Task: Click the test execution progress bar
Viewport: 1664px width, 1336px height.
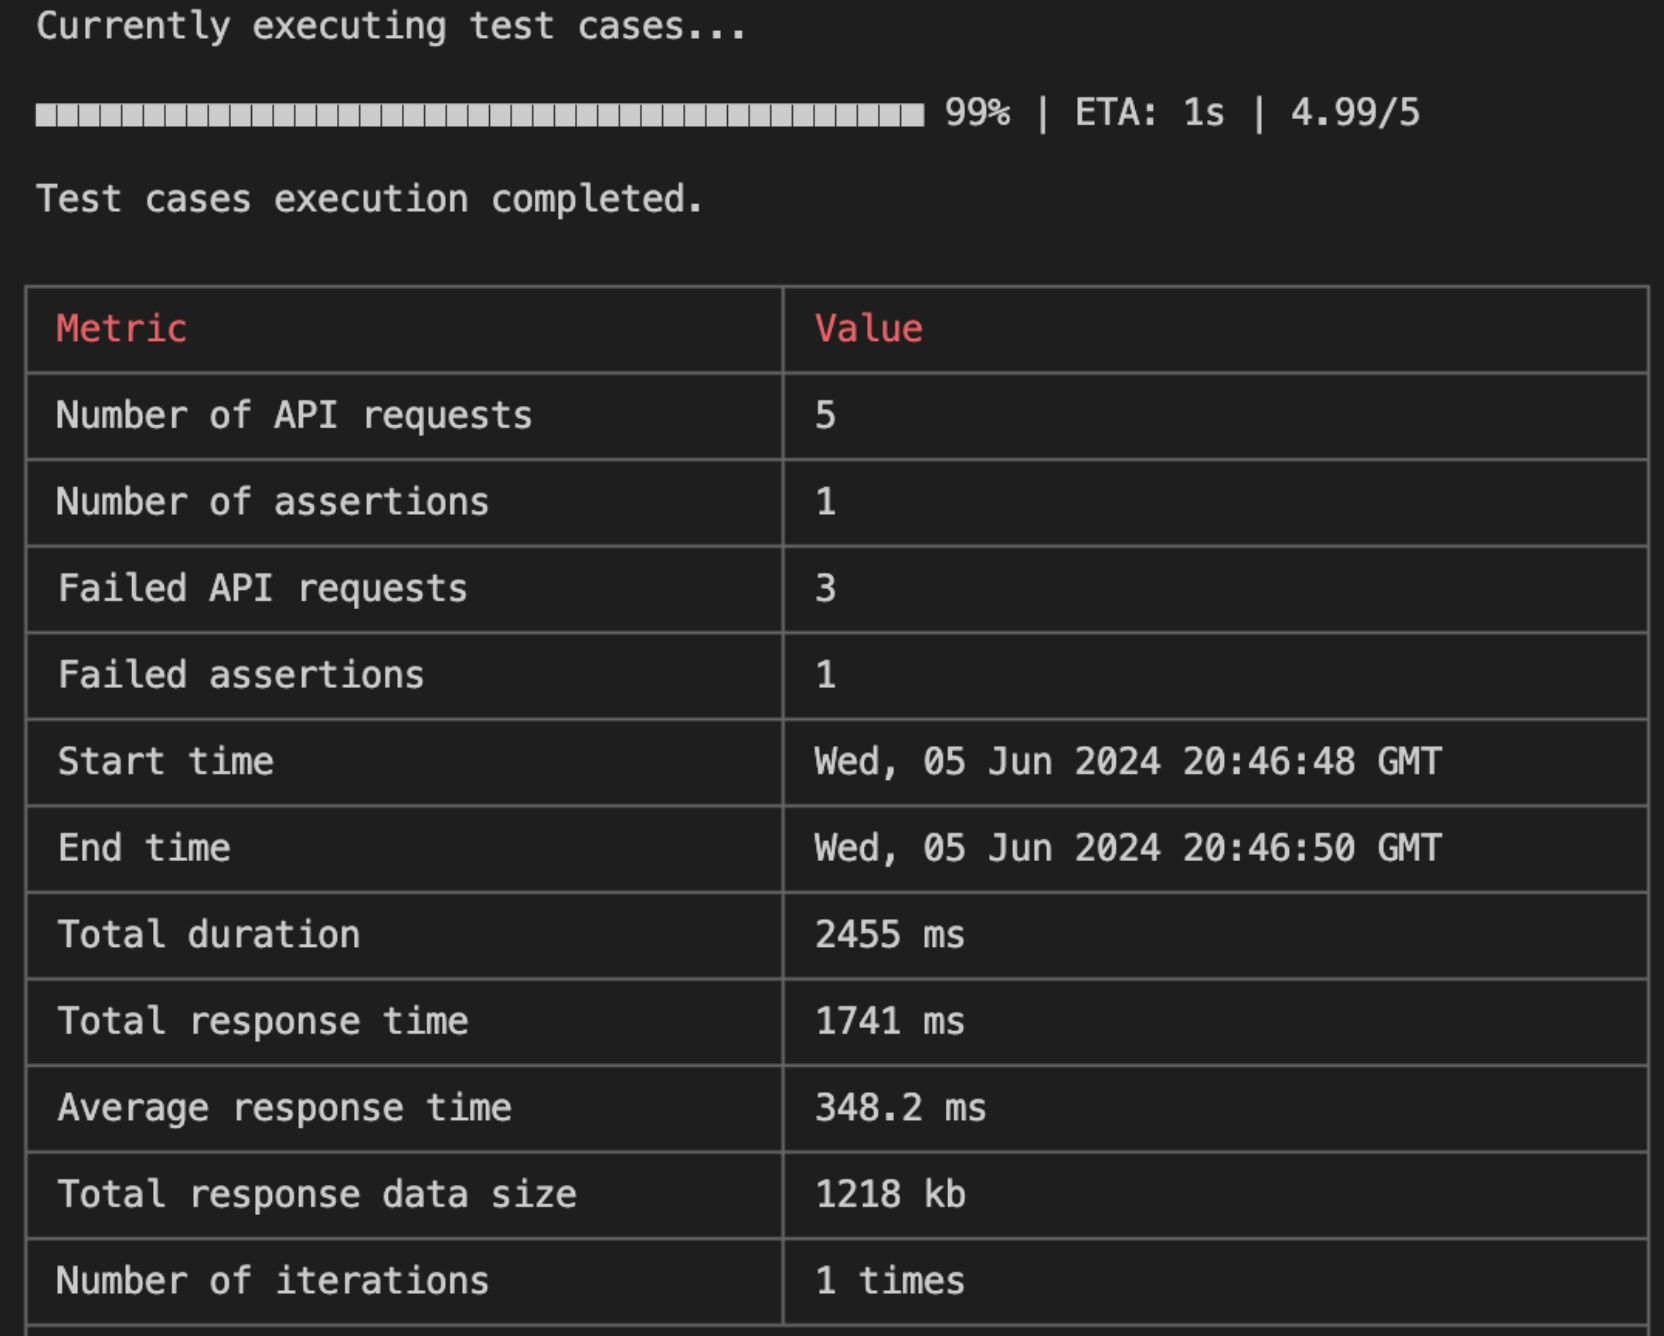Action: pyautogui.click(x=480, y=115)
